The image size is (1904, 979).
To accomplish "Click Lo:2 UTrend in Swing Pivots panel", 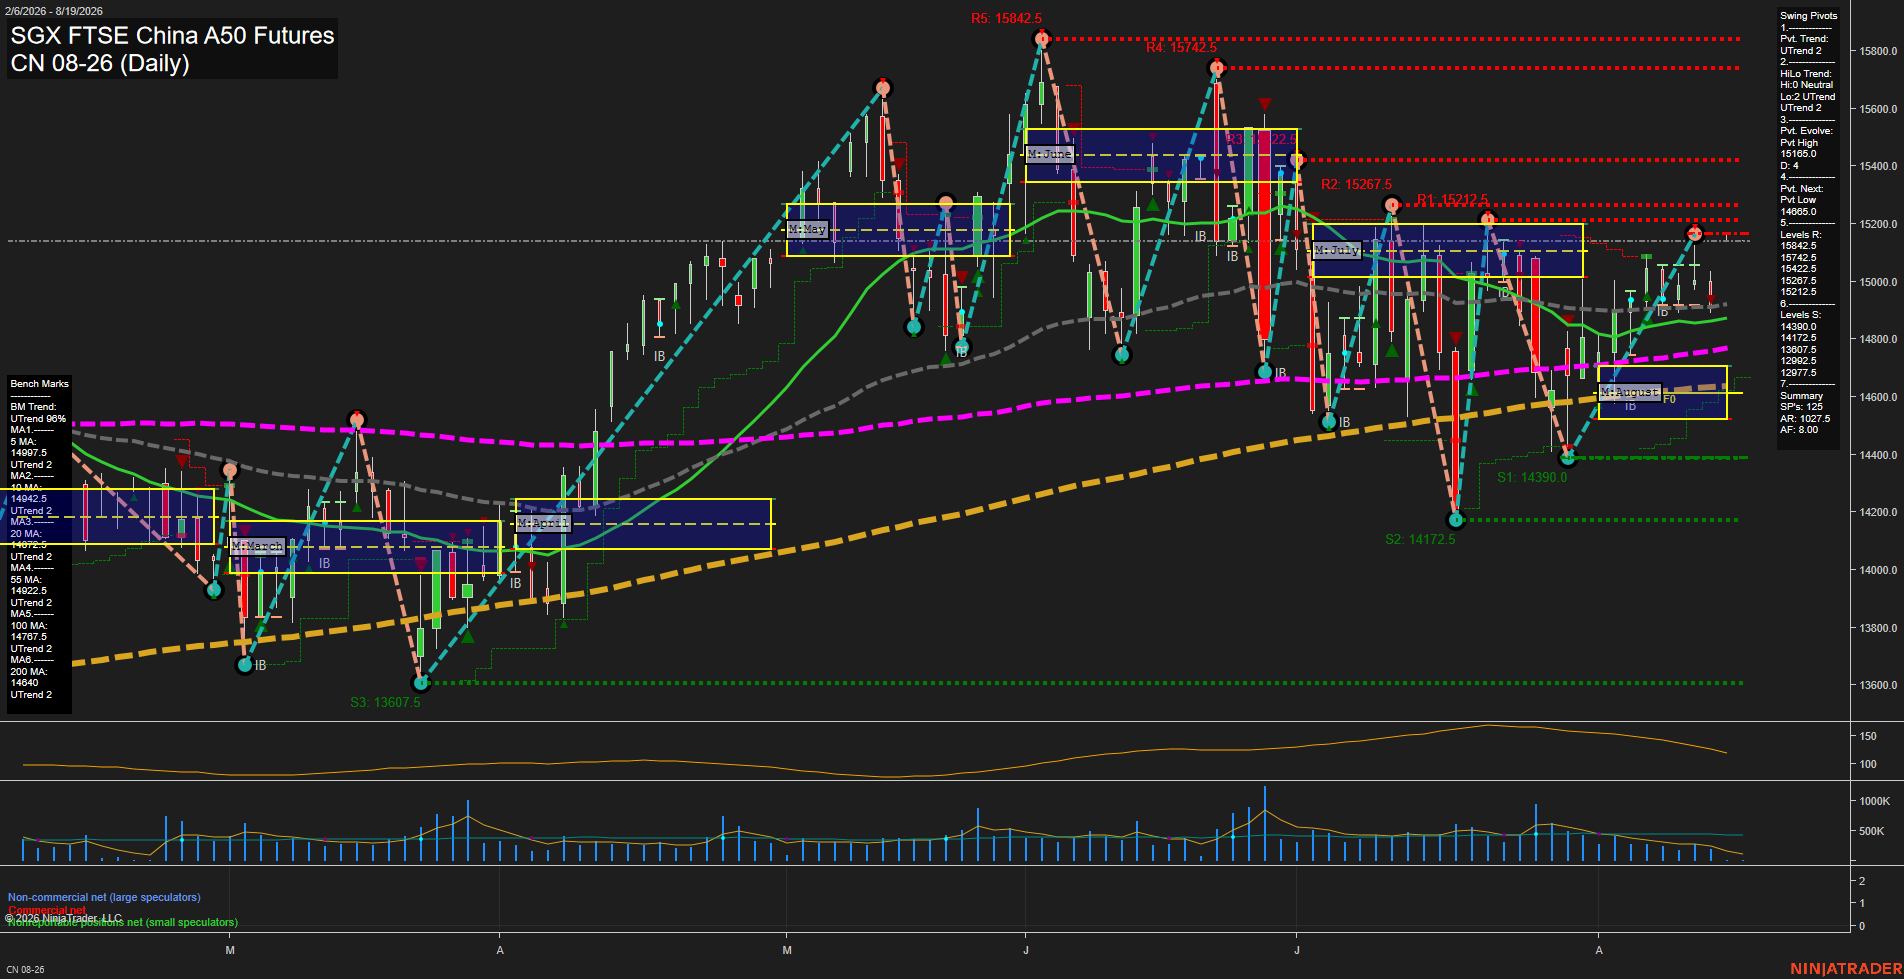I will 1807,97.
